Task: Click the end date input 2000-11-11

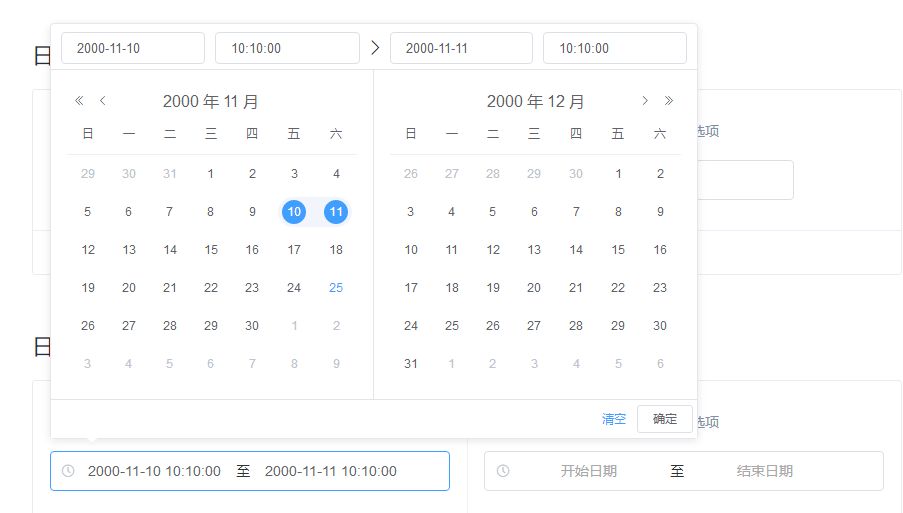Action: tap(461, 48)
